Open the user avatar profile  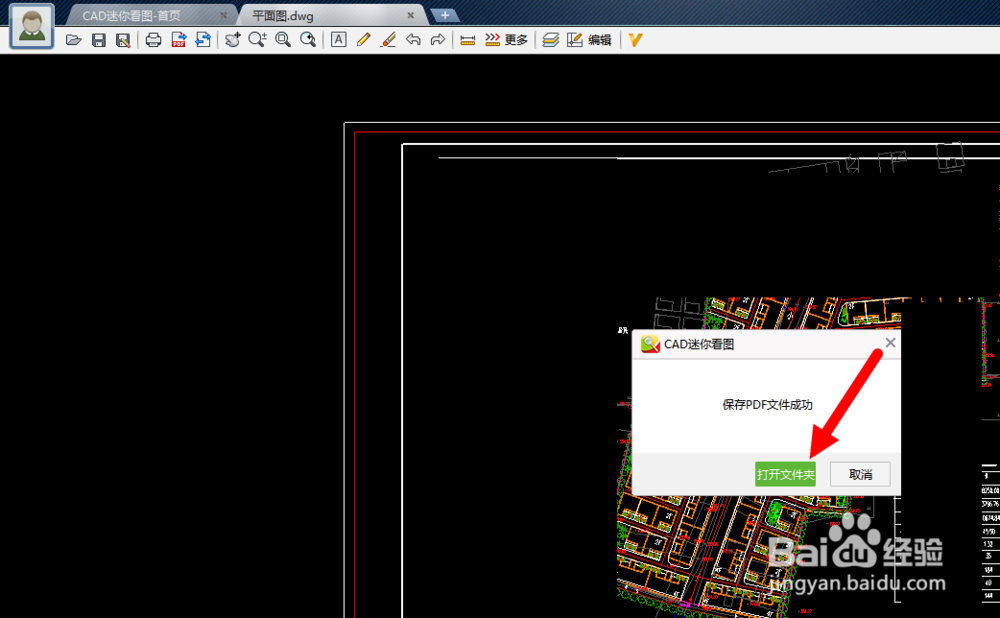(x=32, y=26)
